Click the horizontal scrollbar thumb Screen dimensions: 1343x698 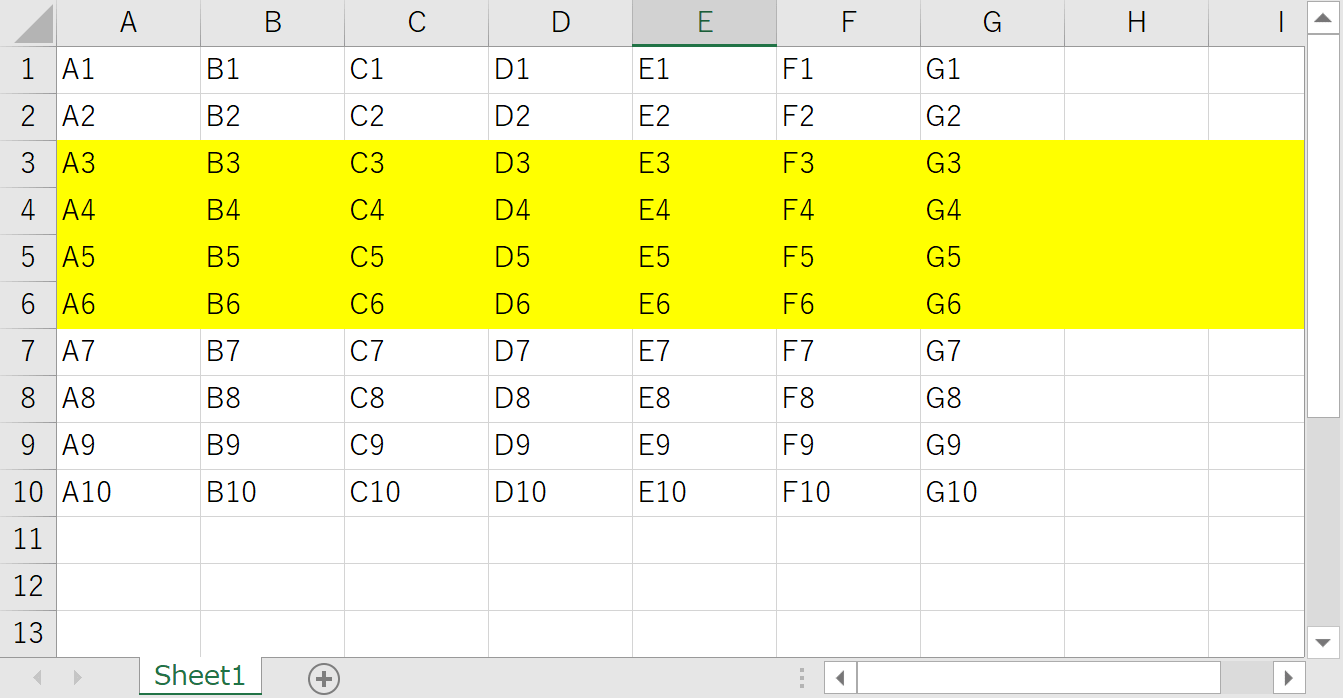coord(1038,679)
